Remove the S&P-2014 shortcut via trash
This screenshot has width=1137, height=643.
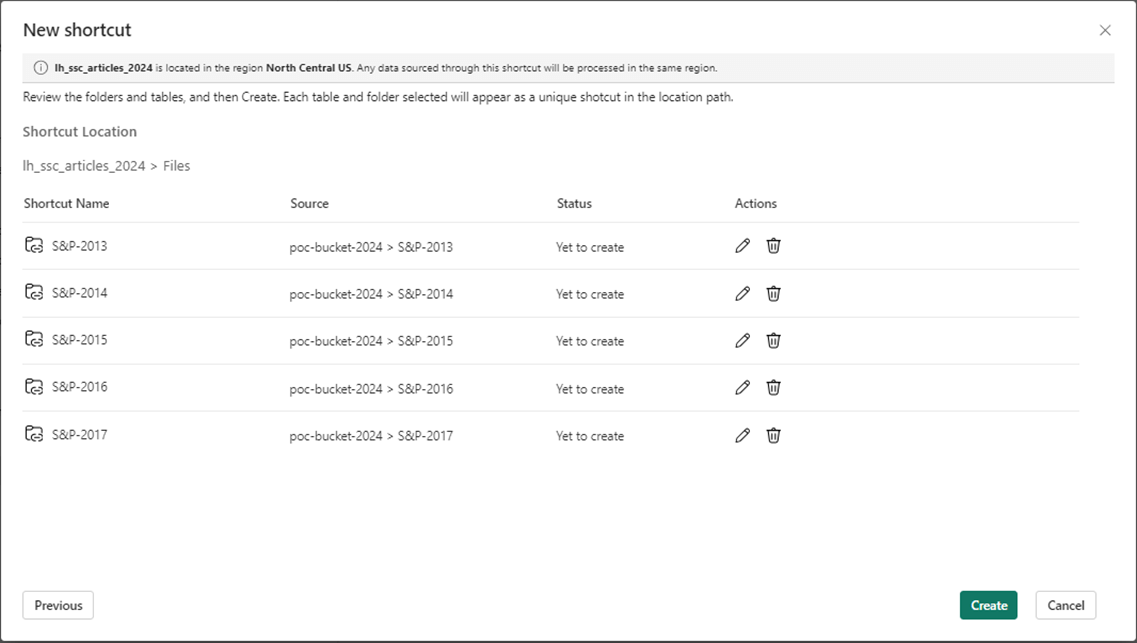point(773,293)
